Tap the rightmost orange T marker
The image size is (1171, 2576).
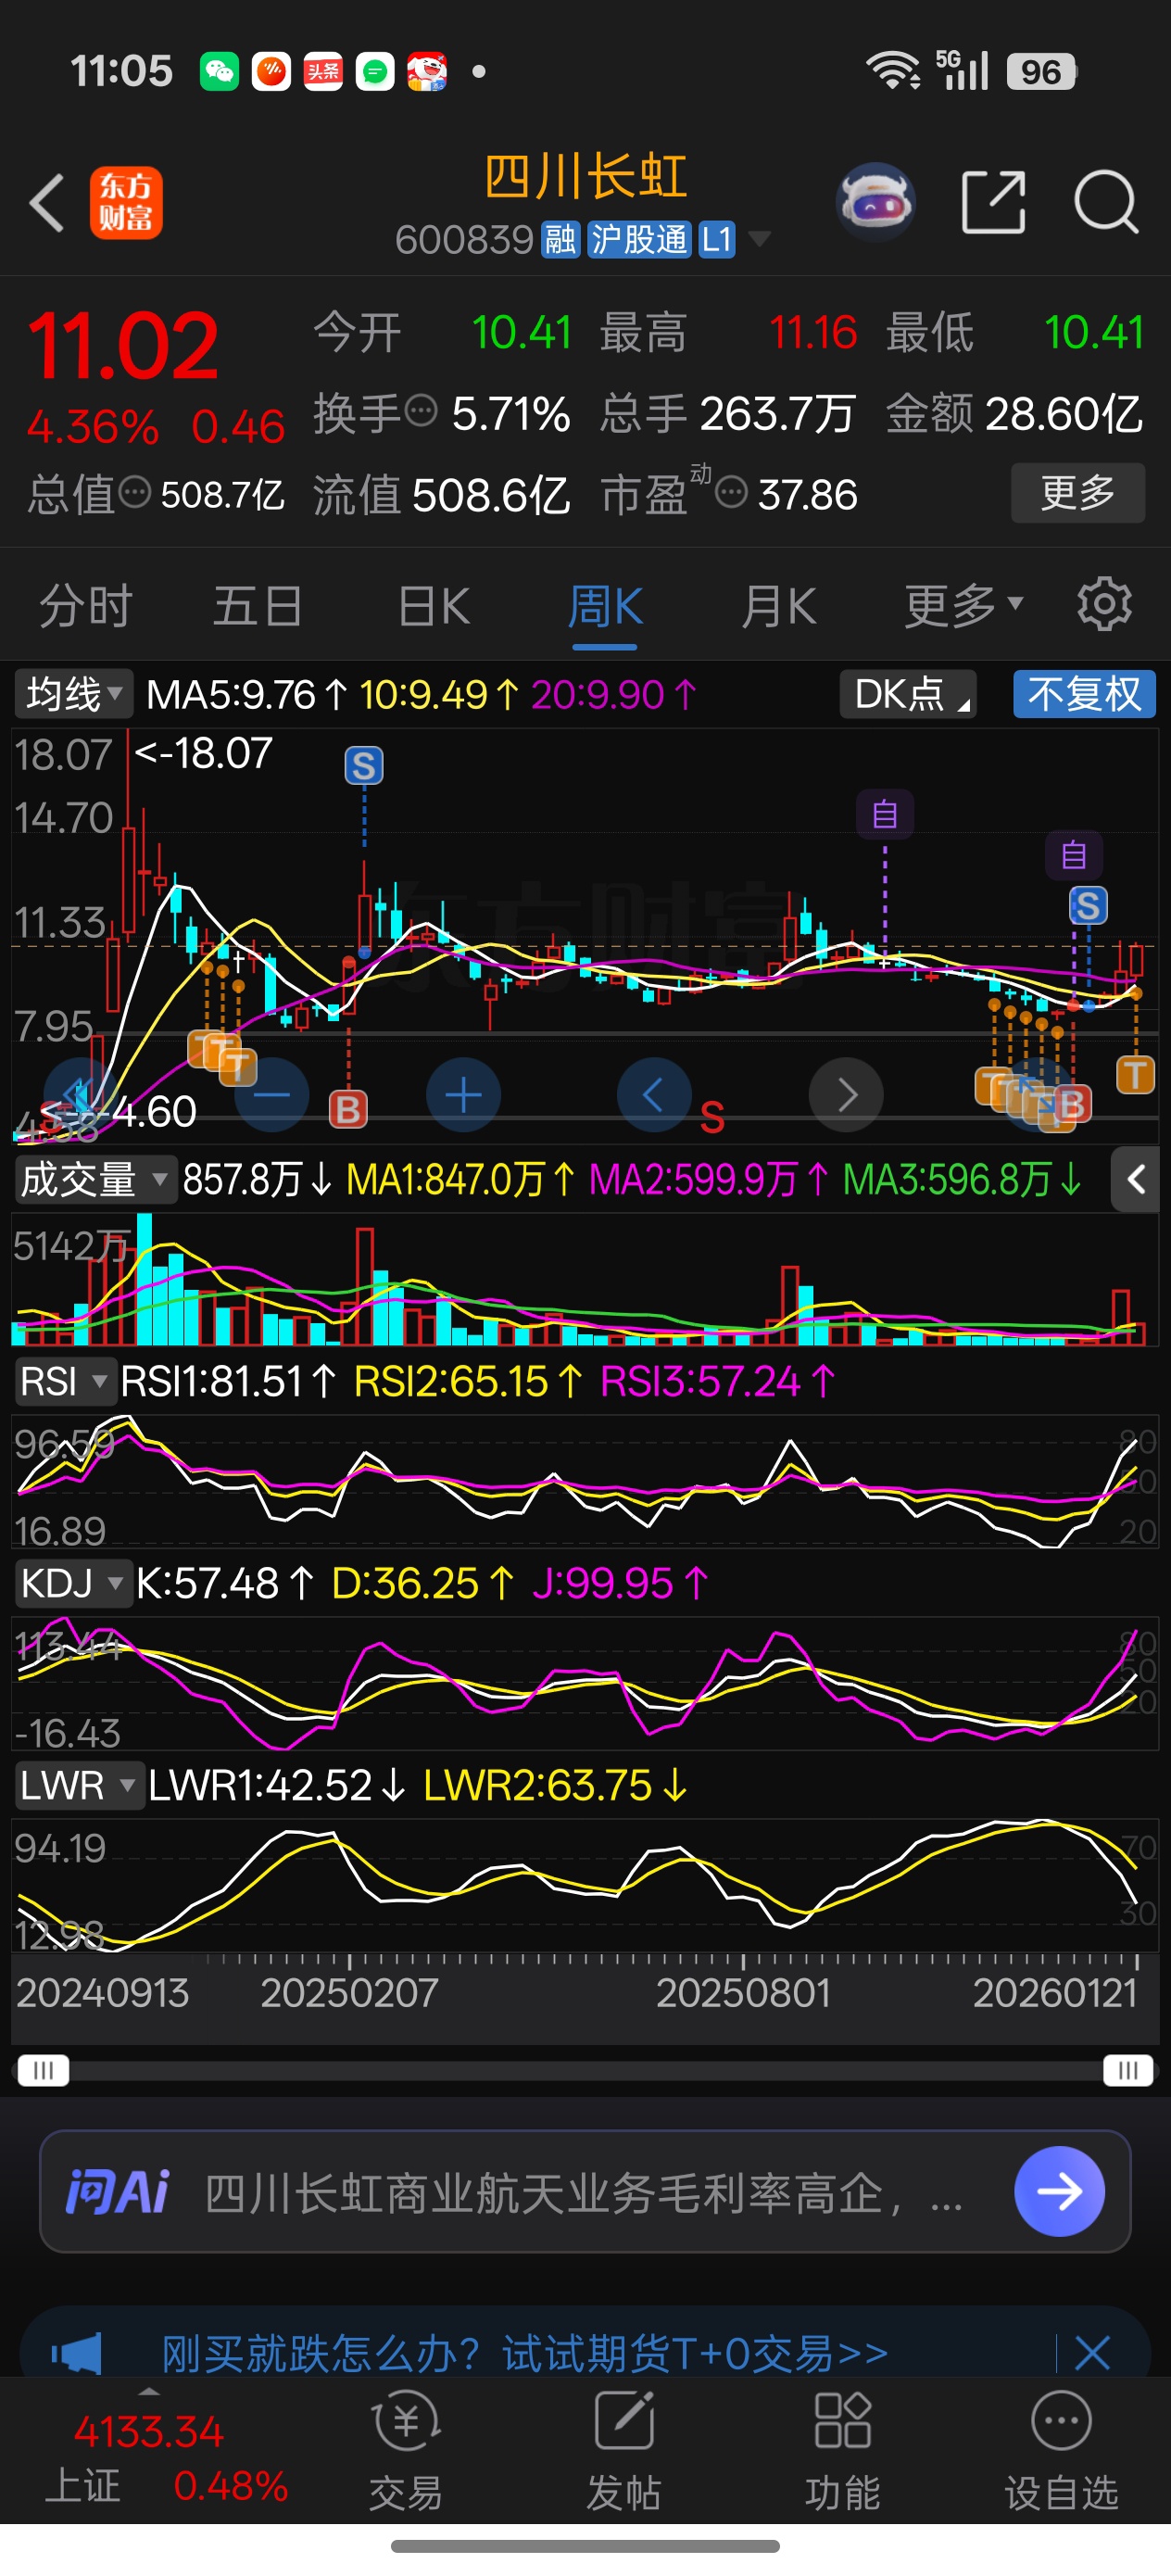click(1135, 1076)
